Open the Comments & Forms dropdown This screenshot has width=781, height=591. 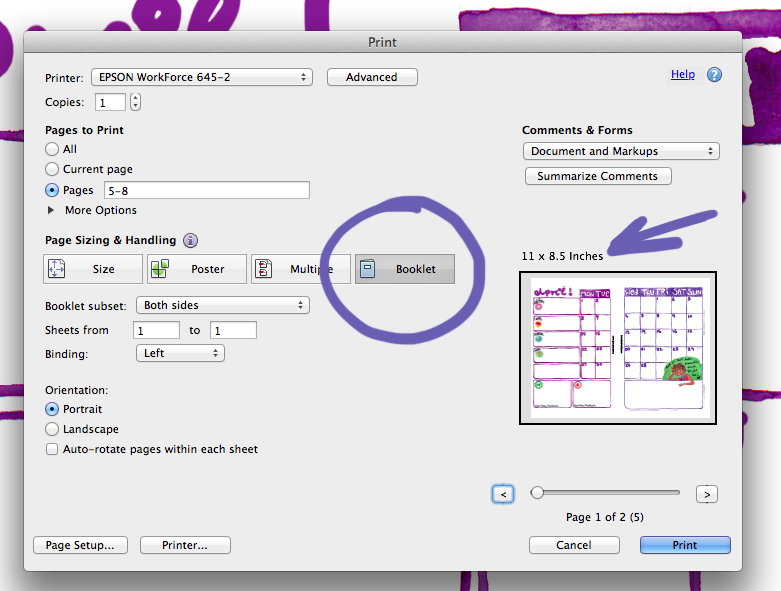click(620, 151)
